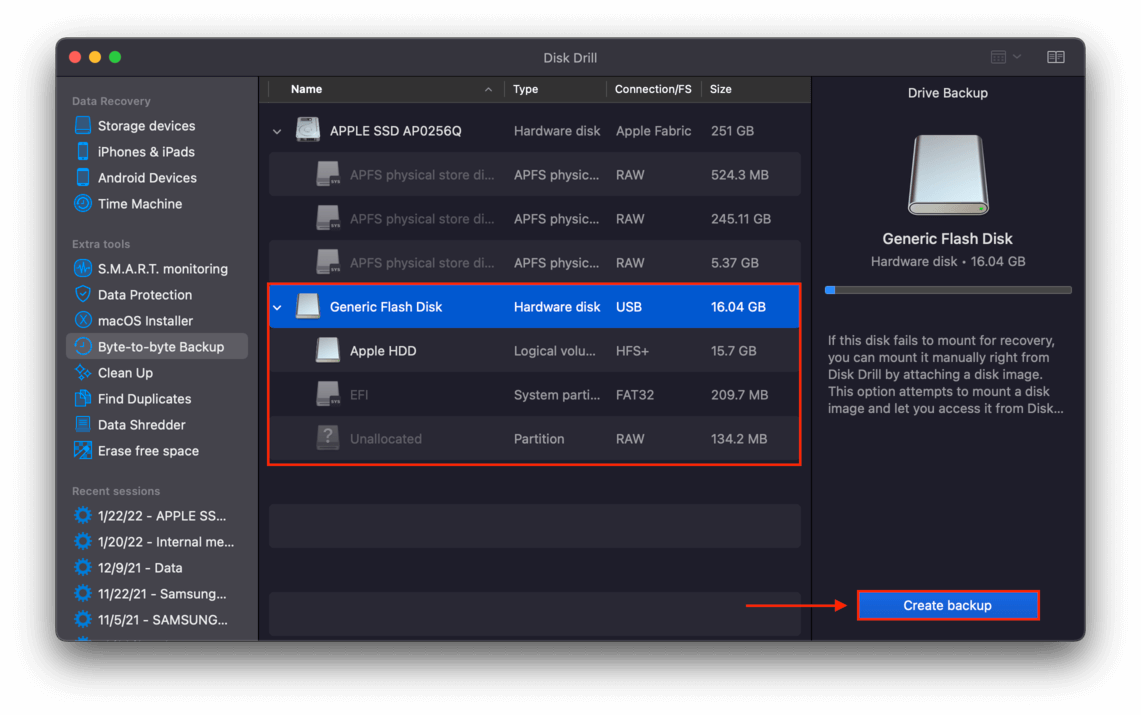1141x715 pixels.
Task: Open S.M.A.R.T. monitoring tool
Action: coord(163,269)
